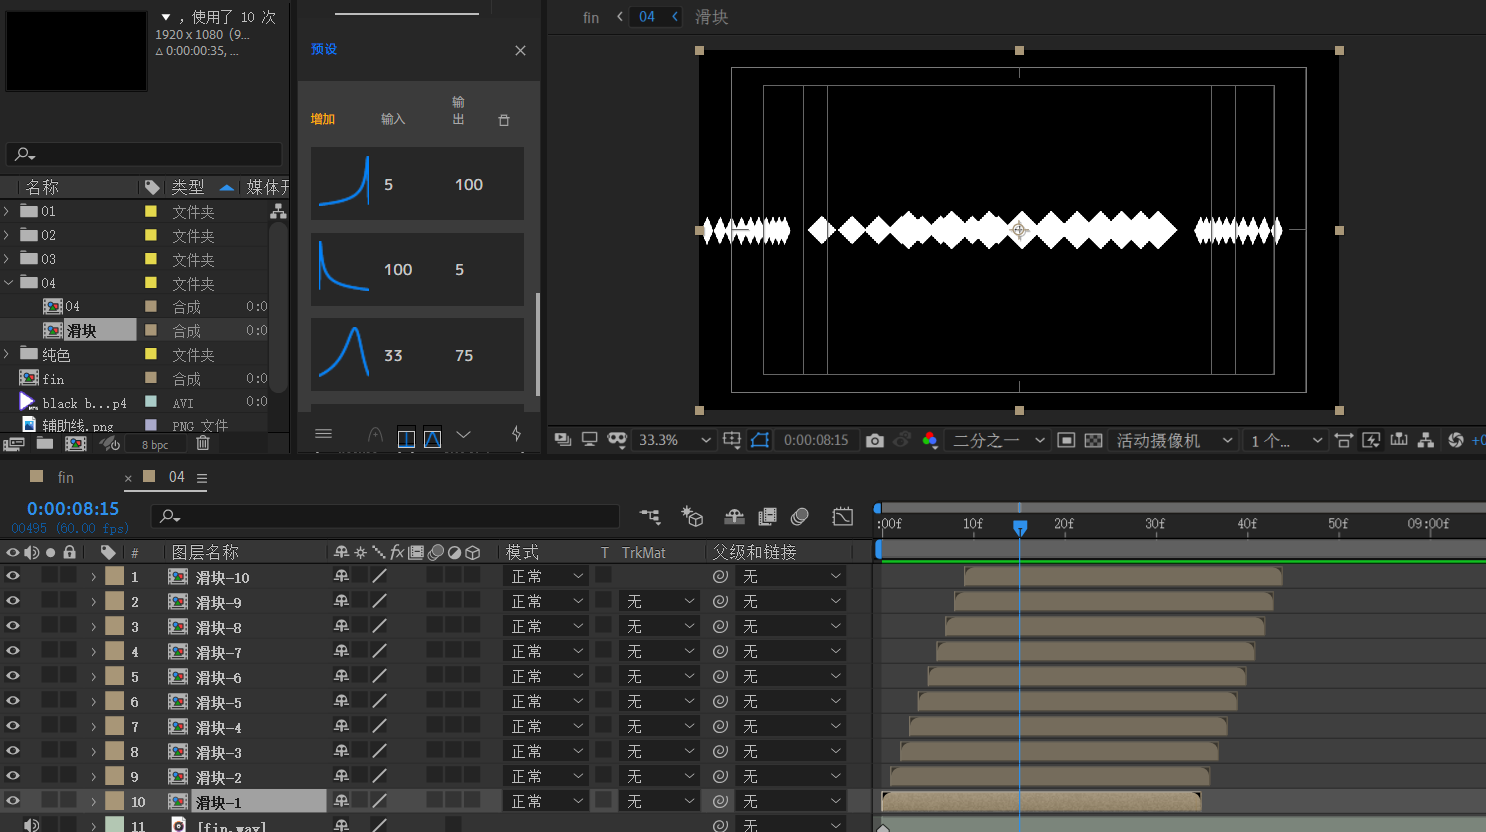Click show channel RGB color icon
The width and height of the screenshot is (1486, 832).
tap(930, 440)
